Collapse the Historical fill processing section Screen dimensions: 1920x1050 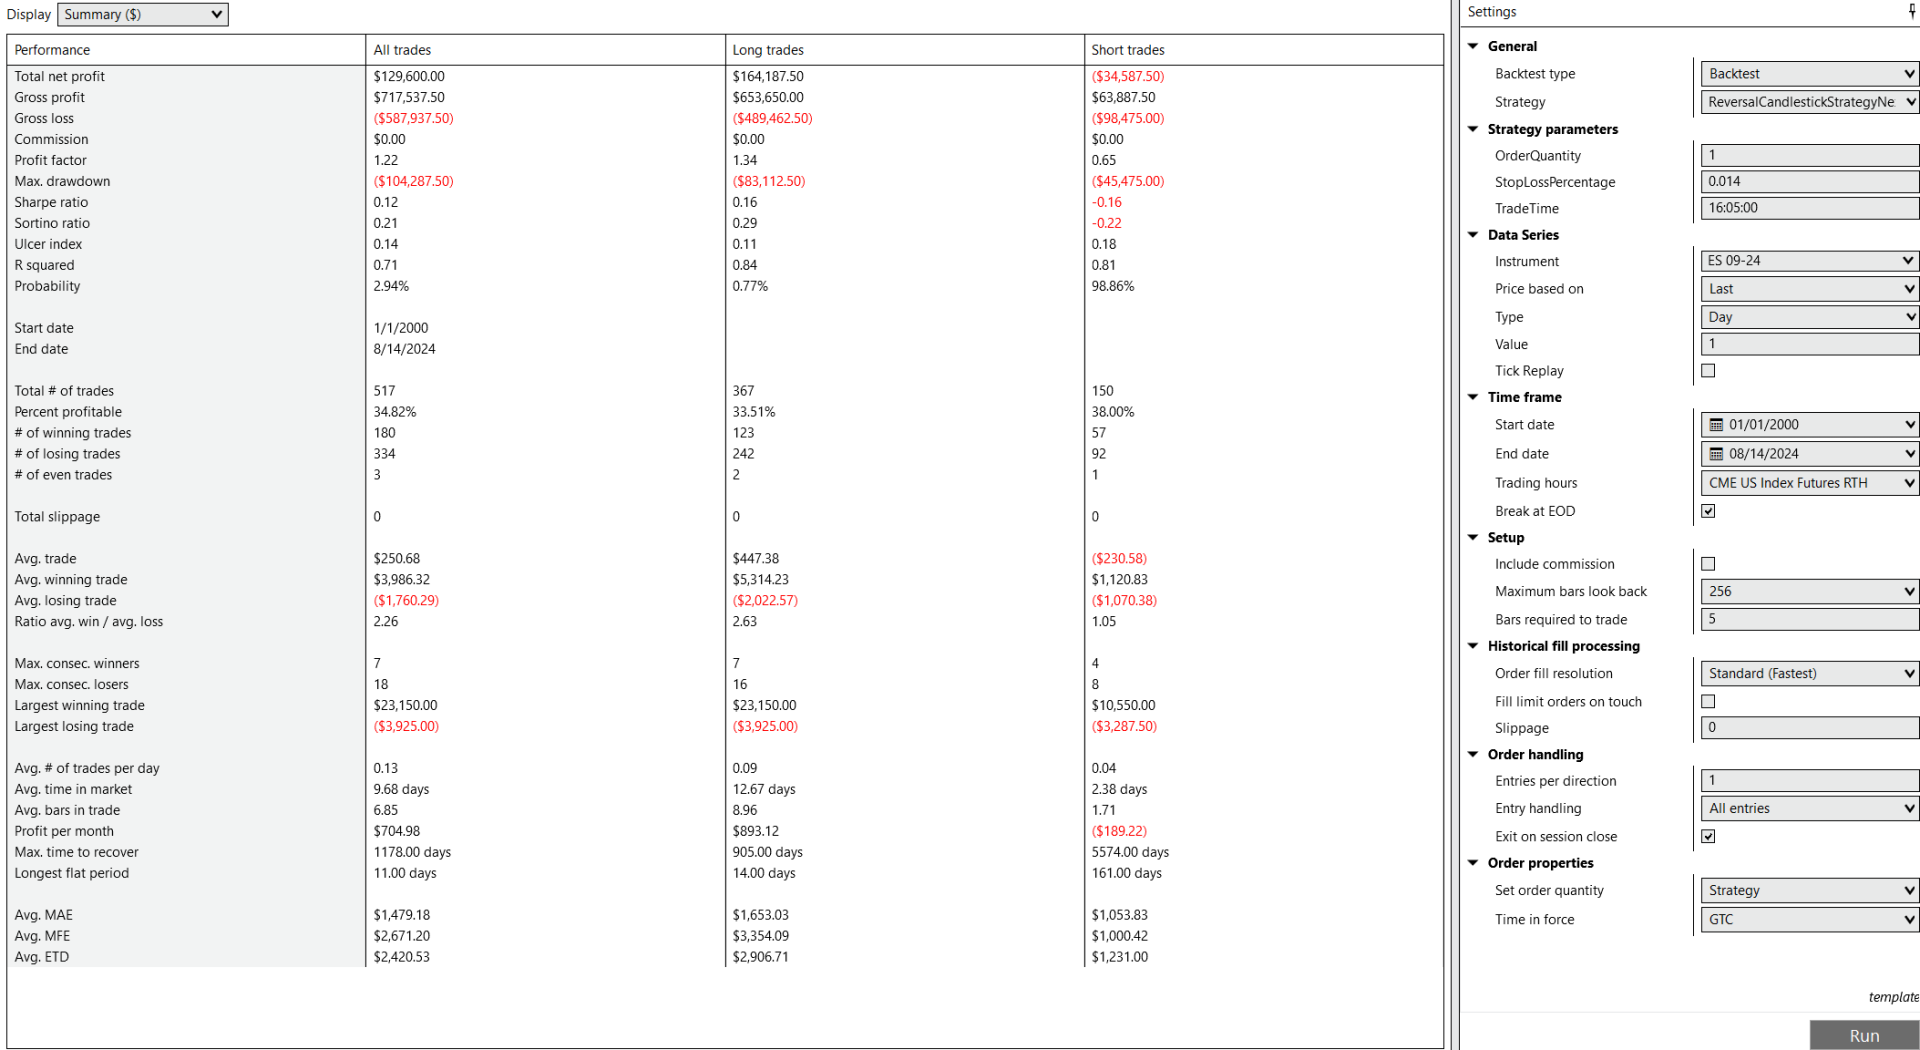click(x=1473, y=646)
